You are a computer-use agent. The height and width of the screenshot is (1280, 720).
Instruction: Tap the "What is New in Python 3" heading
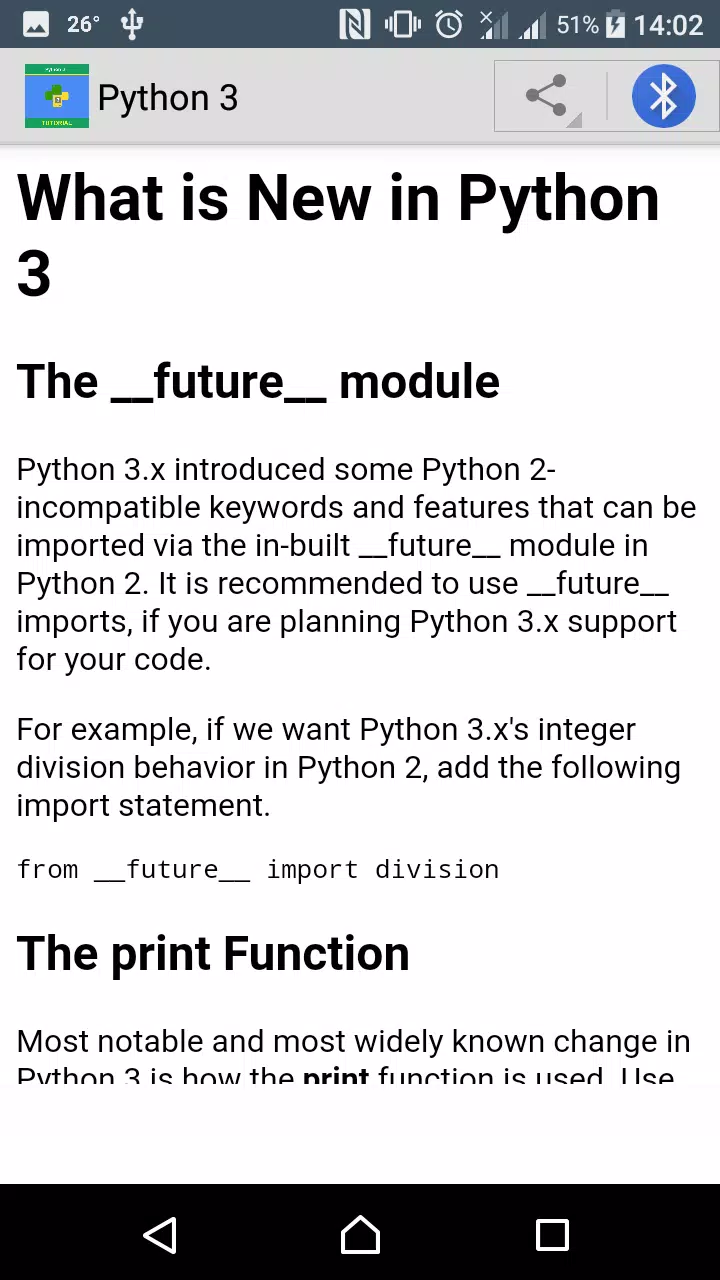tap(338, 235)
